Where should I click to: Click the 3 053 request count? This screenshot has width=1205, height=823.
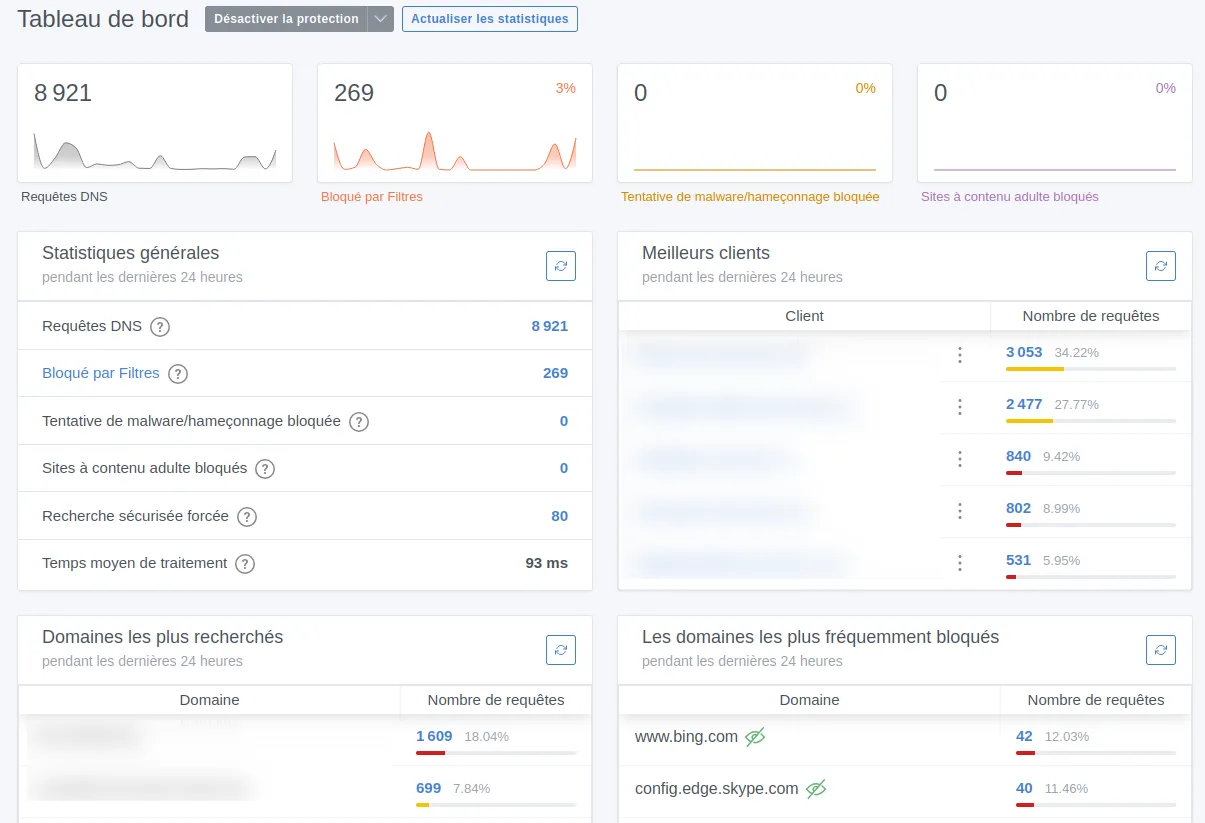(x=1024, y=352)
